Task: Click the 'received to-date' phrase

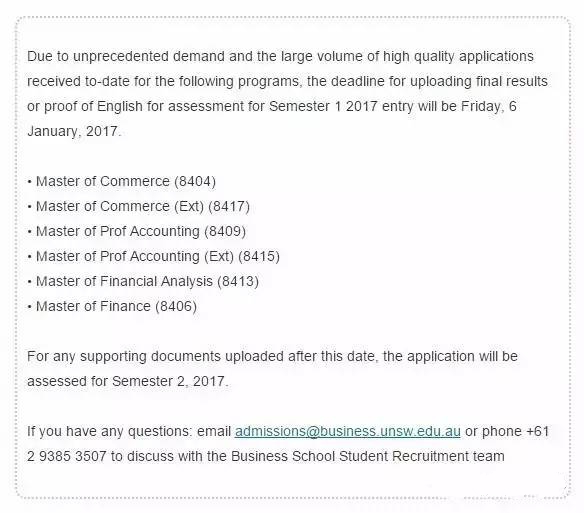Action: click(78, 82)
